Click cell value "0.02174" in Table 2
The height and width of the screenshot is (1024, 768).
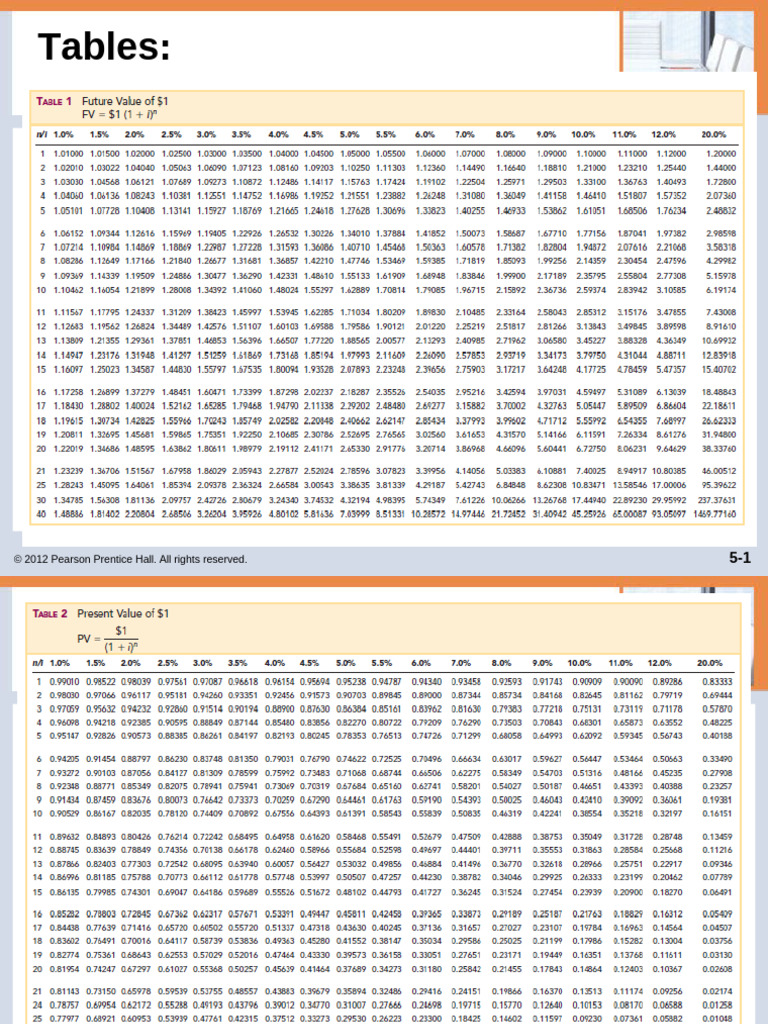(x=718, y=991)
